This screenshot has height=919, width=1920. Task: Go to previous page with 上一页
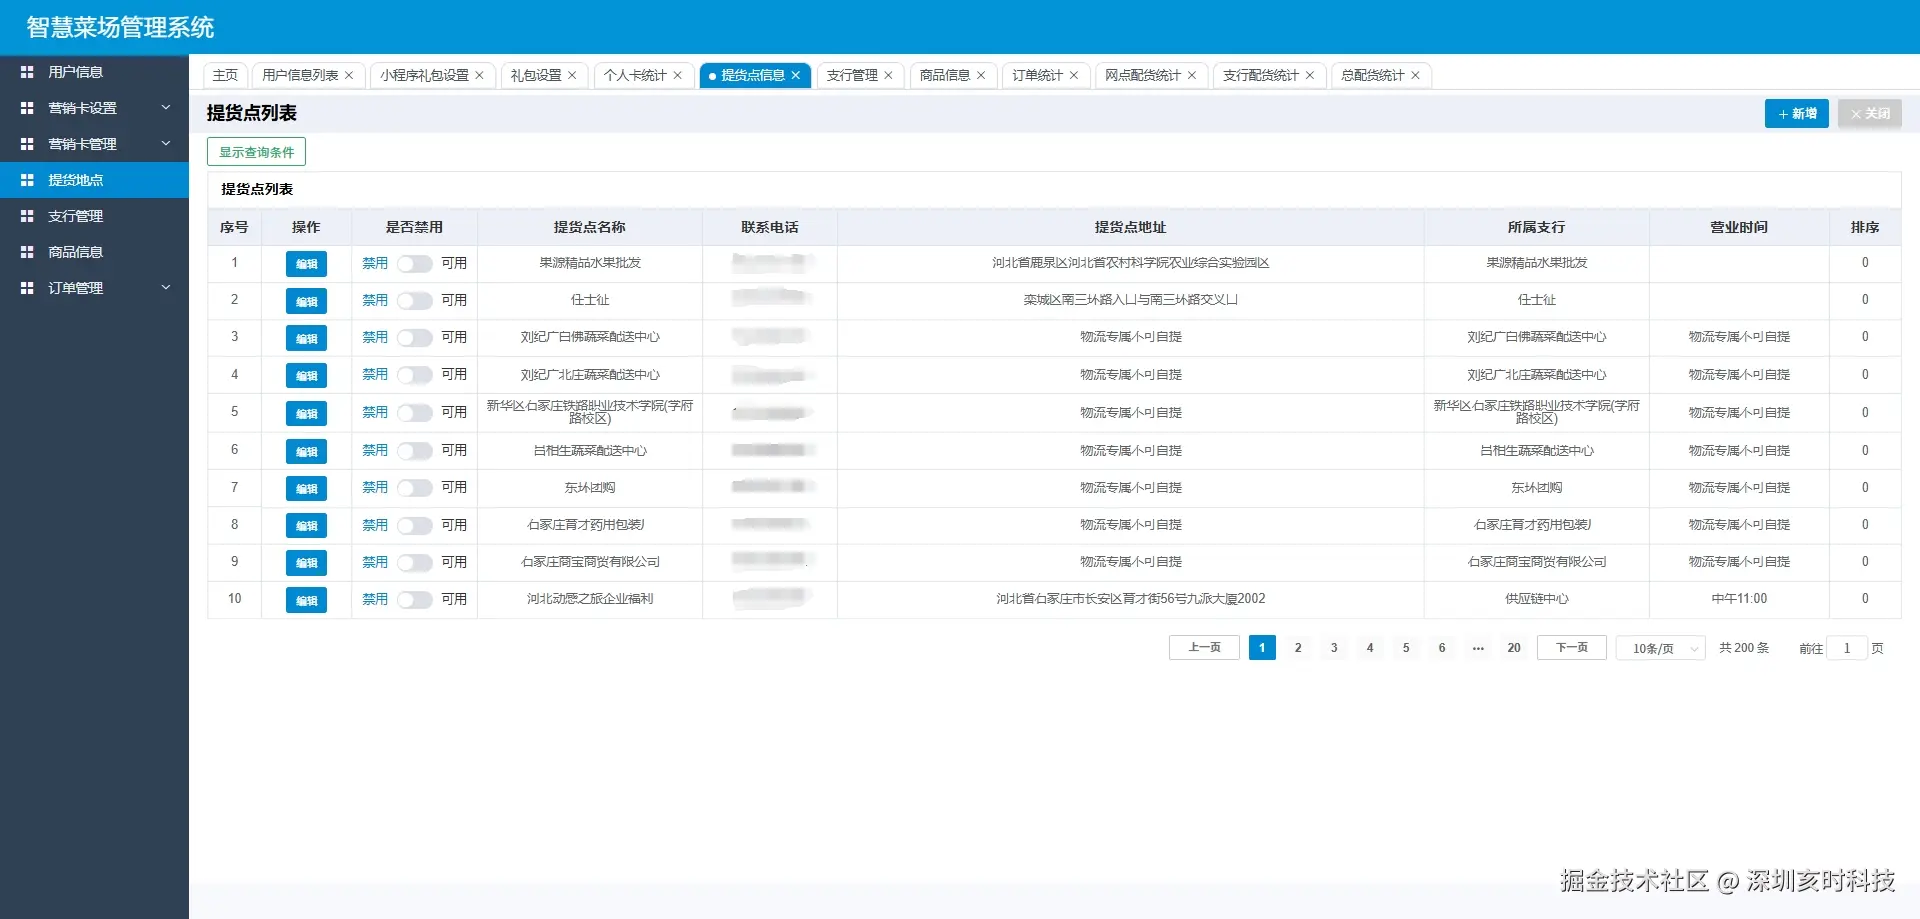point(1204,648)
